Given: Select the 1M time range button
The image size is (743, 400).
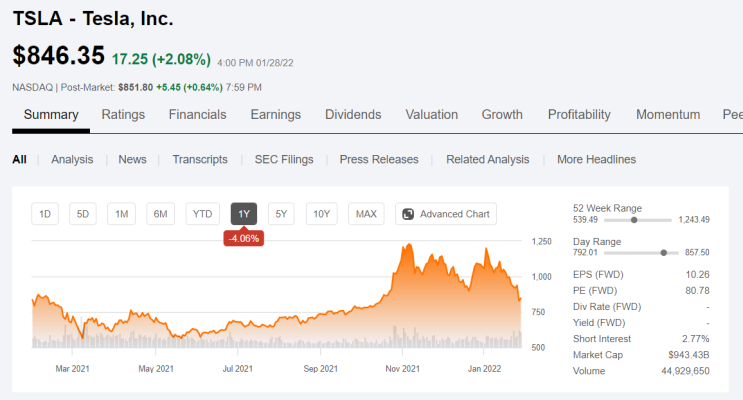Looking at the screenshot, I should click(x=121, y=214).
